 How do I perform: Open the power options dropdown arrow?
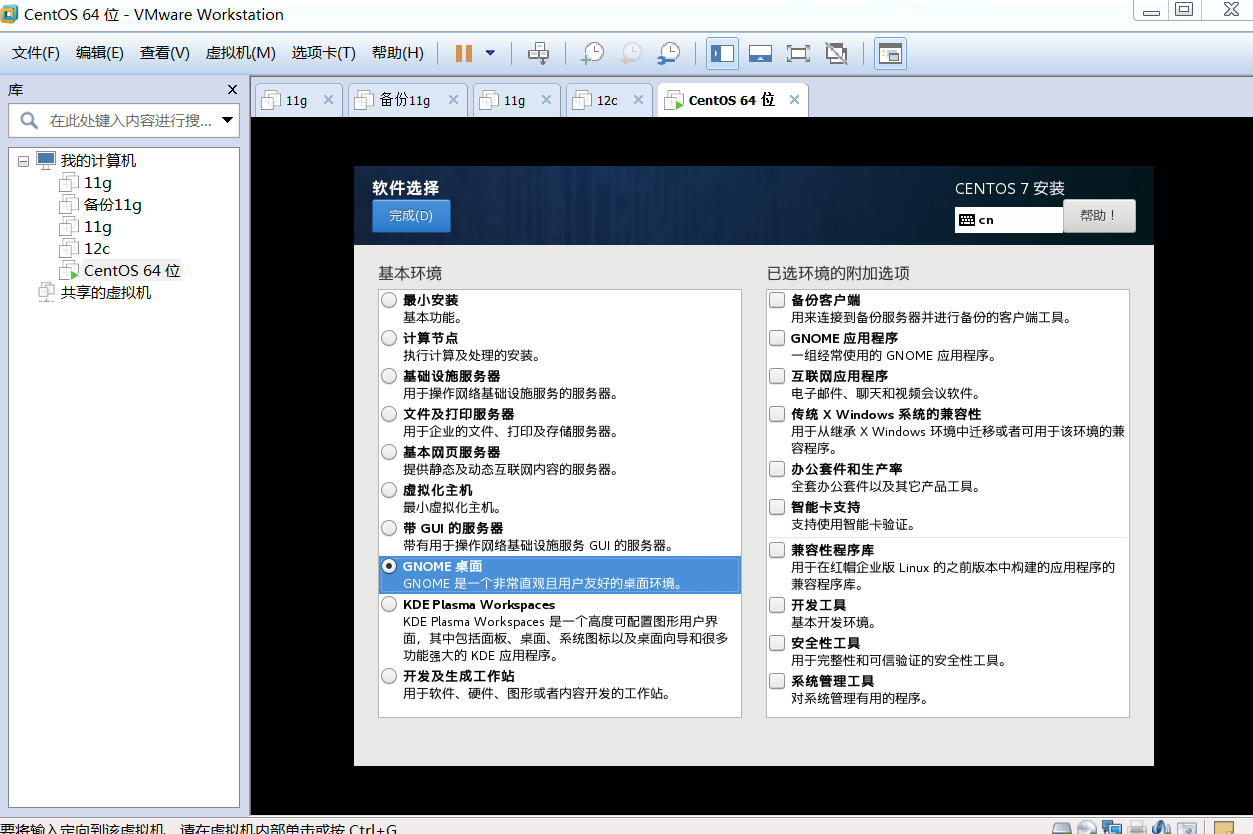(x=490, y=53)
